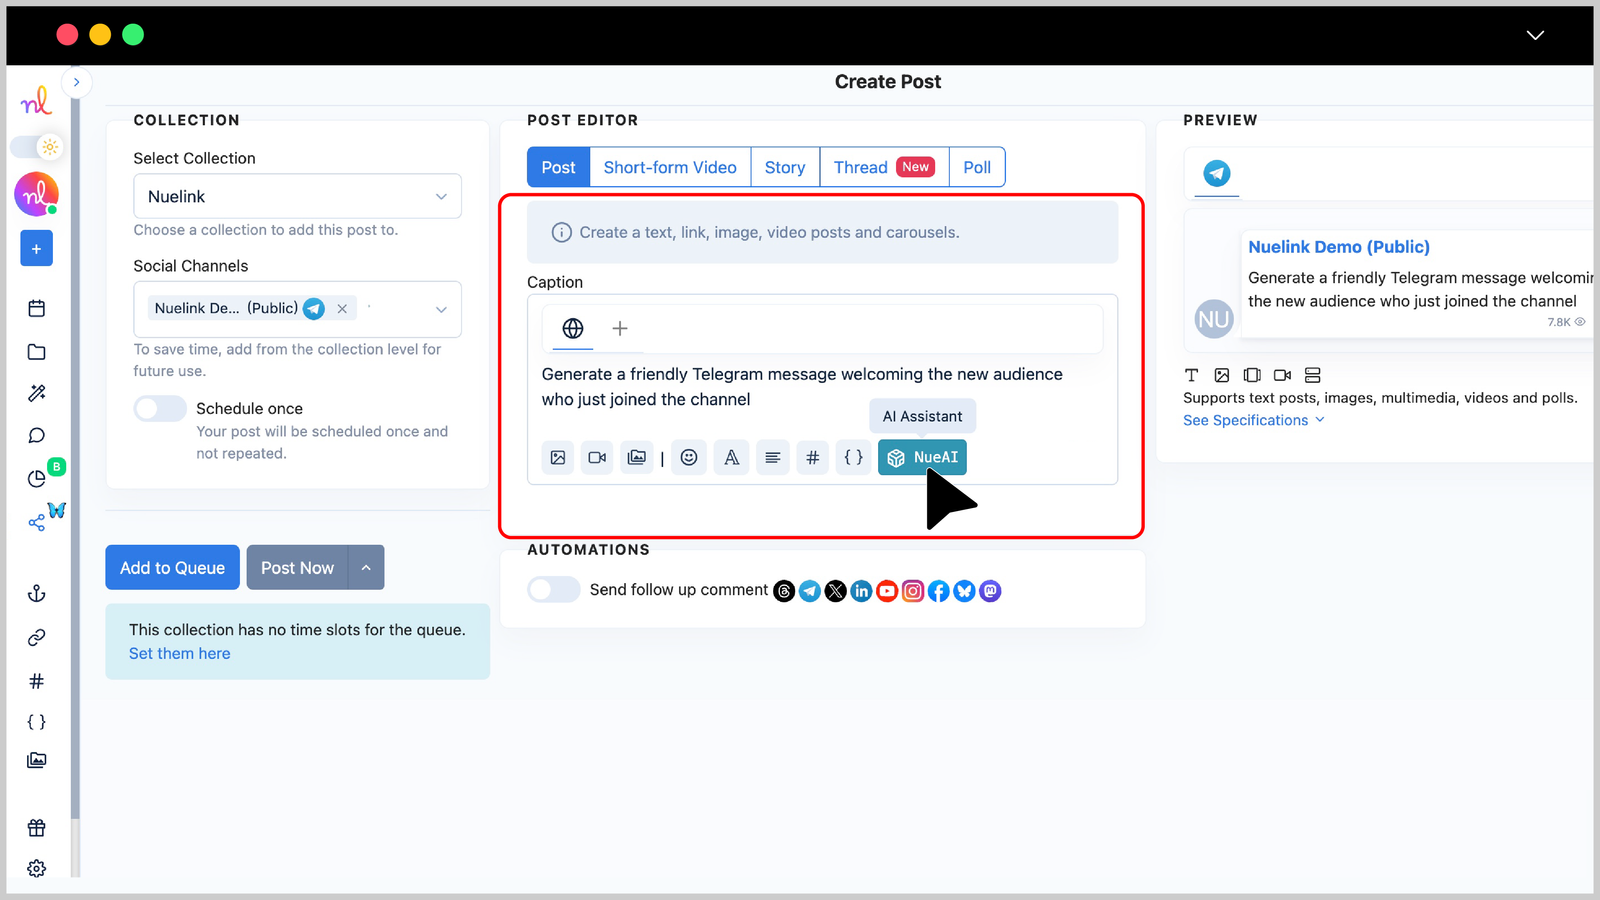Switch to the Thread tab
Image resolution: width=1600 pixels, height=900 pixels.
click(x=861, y=166)
